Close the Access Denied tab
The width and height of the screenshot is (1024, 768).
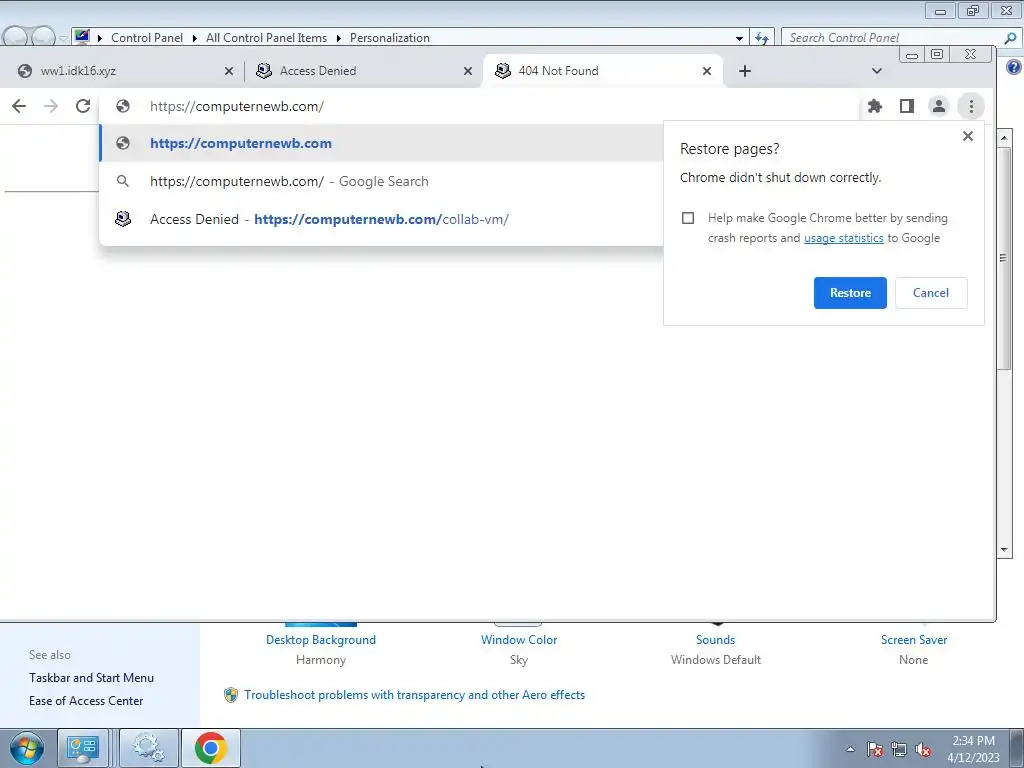(468, 71)
